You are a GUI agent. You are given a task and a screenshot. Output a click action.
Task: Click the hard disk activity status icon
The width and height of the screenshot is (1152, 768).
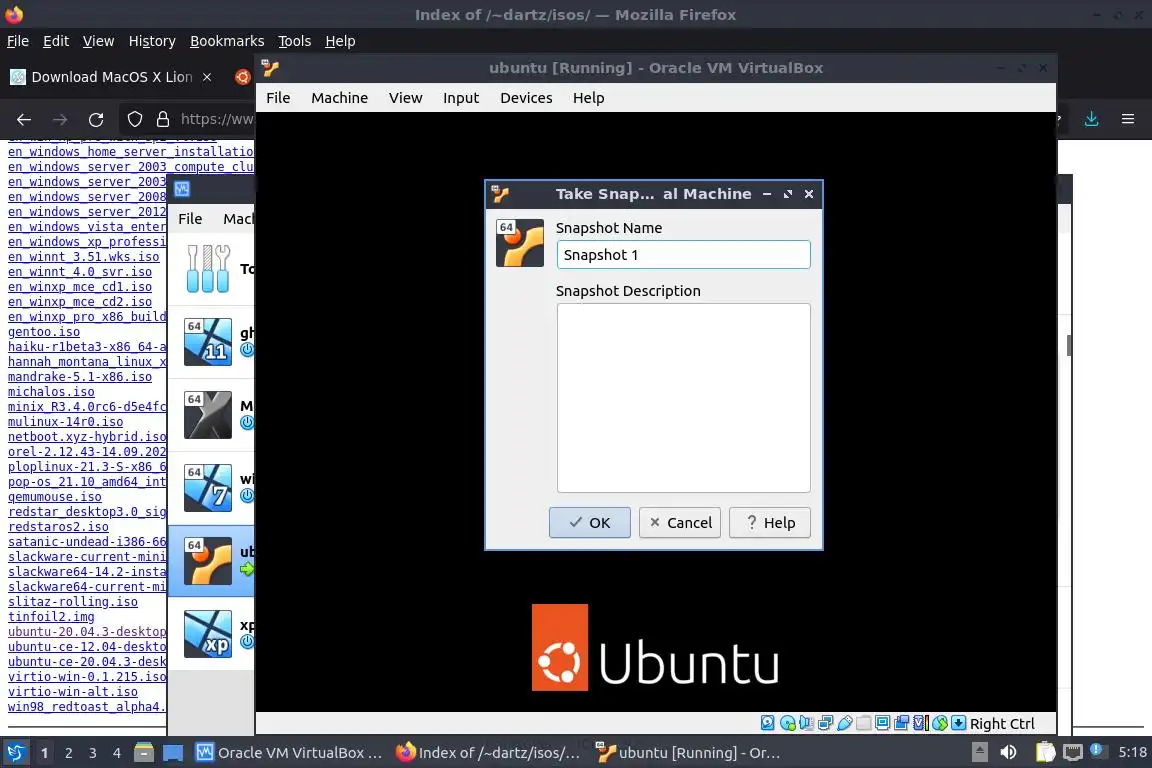pos(768,723)
